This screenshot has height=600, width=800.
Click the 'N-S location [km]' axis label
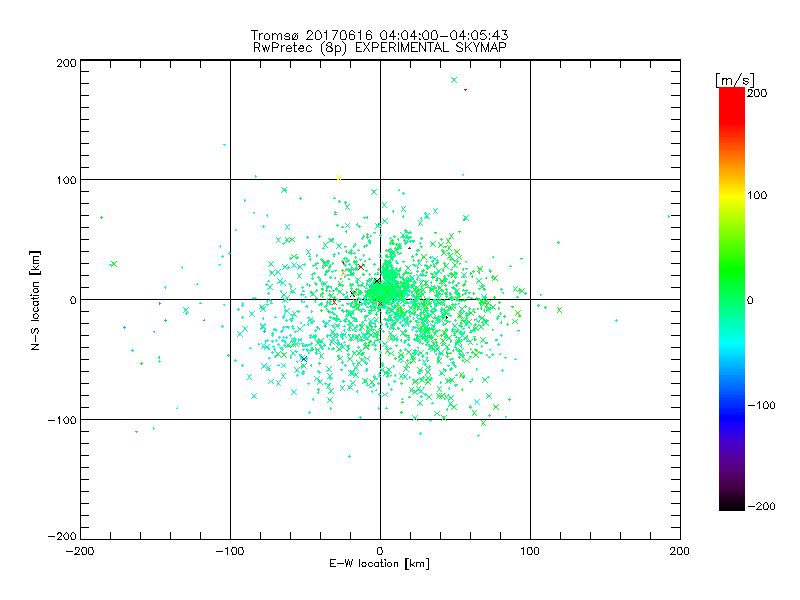[35, 301]
